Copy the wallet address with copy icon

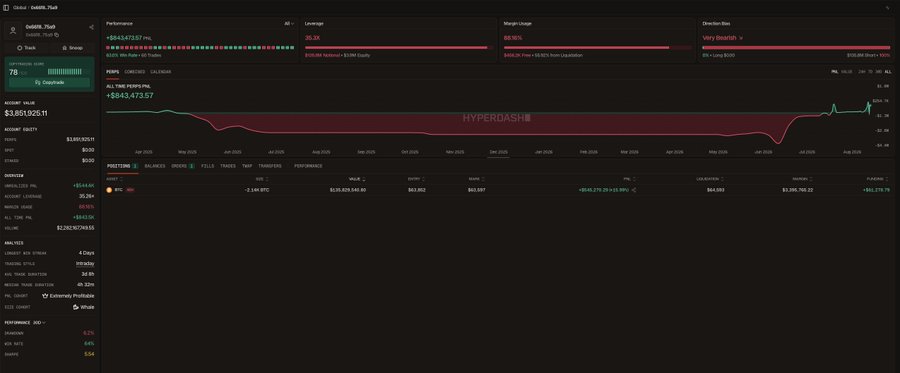(56, 35)
